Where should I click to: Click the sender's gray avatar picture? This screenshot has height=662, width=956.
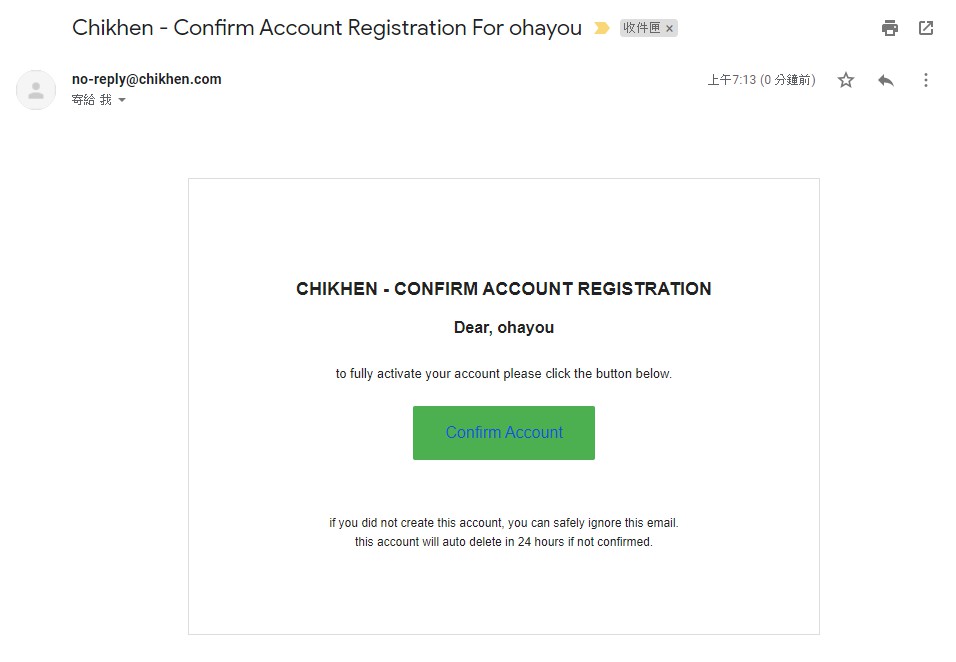point(36,90)
